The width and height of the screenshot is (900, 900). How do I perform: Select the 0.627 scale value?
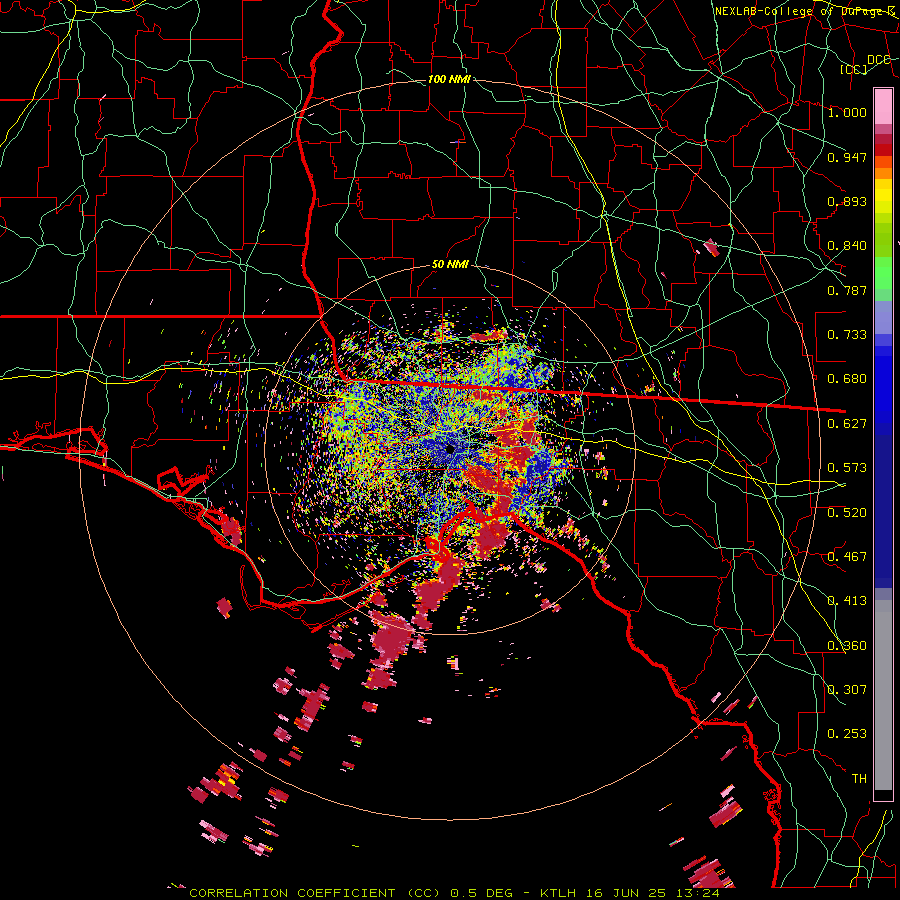[x=847, y=424]
